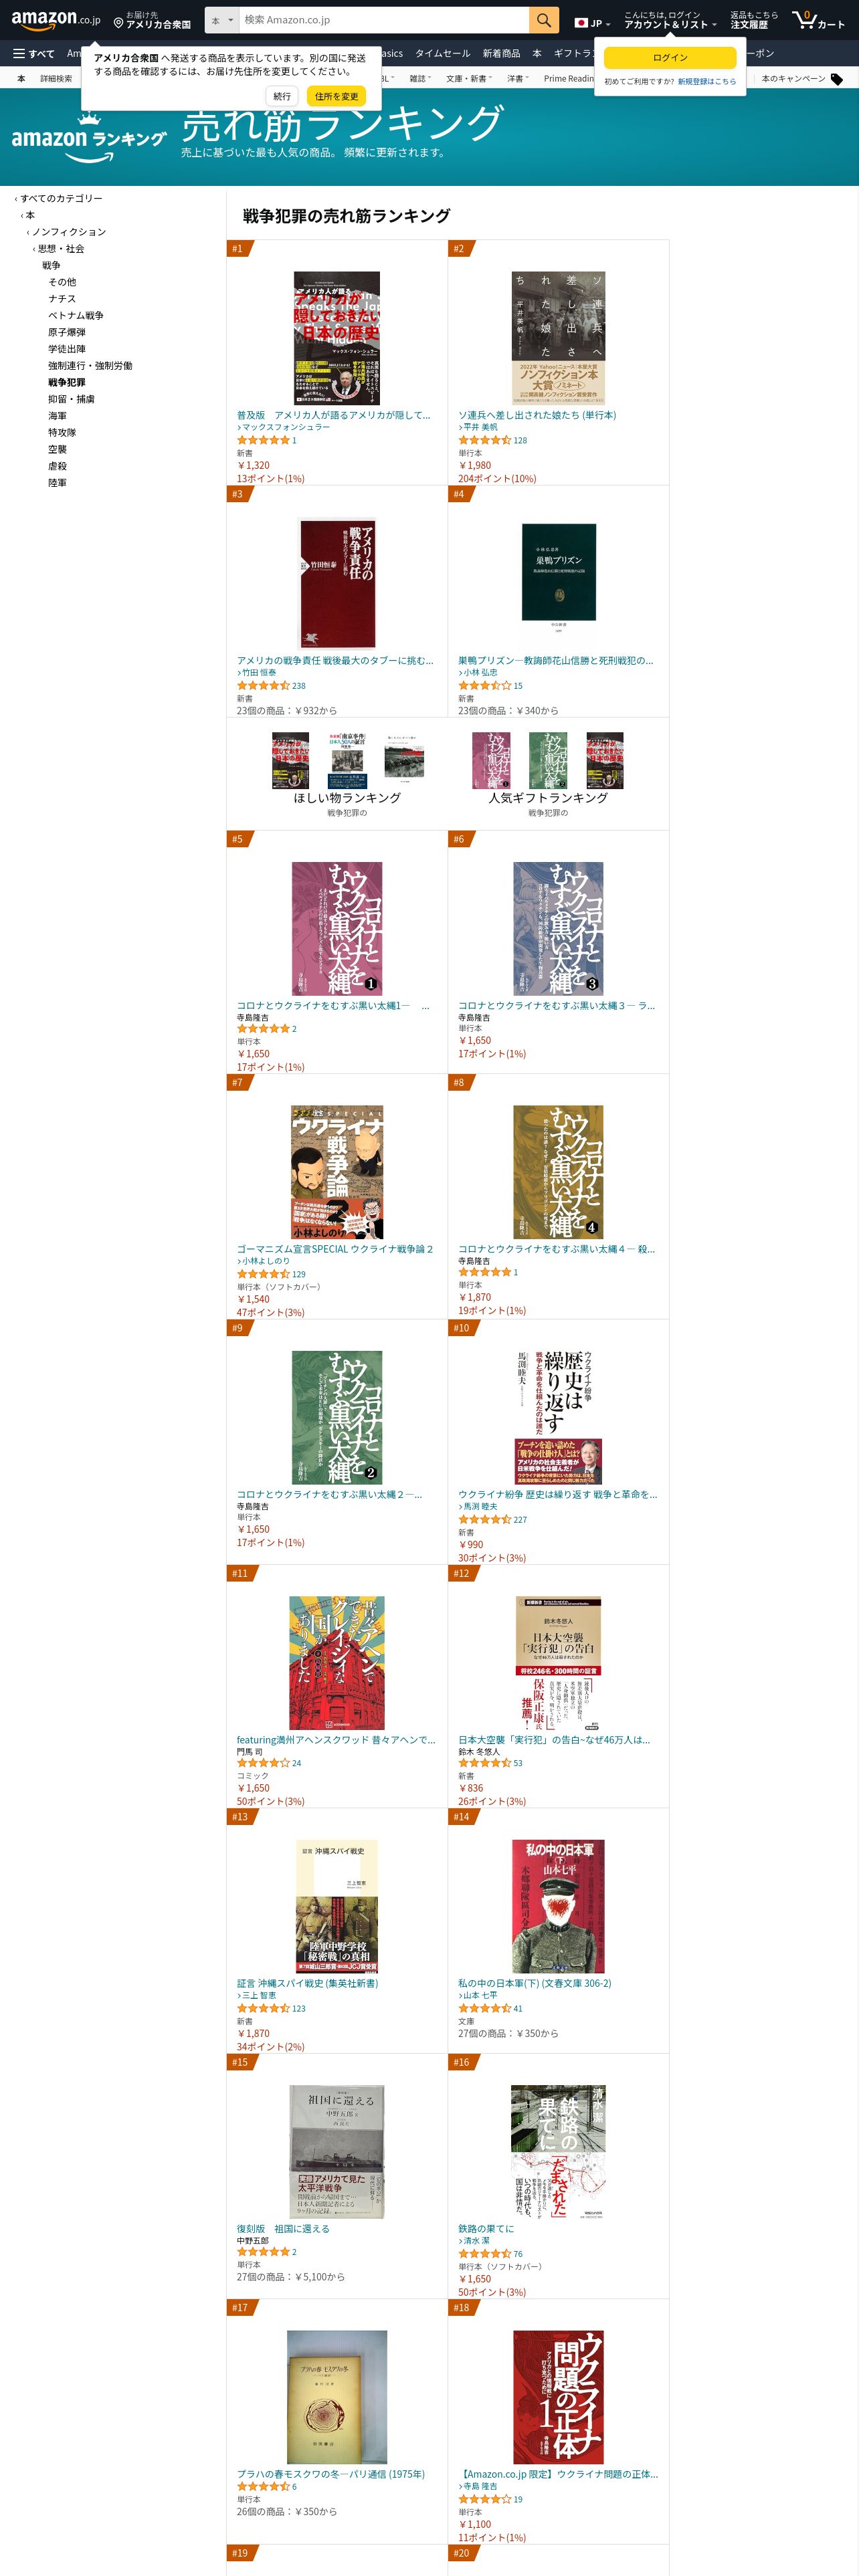The image size is (859, 2576).
Task: Expand the 文庫・新書 submenu
Action: [468, 79]
